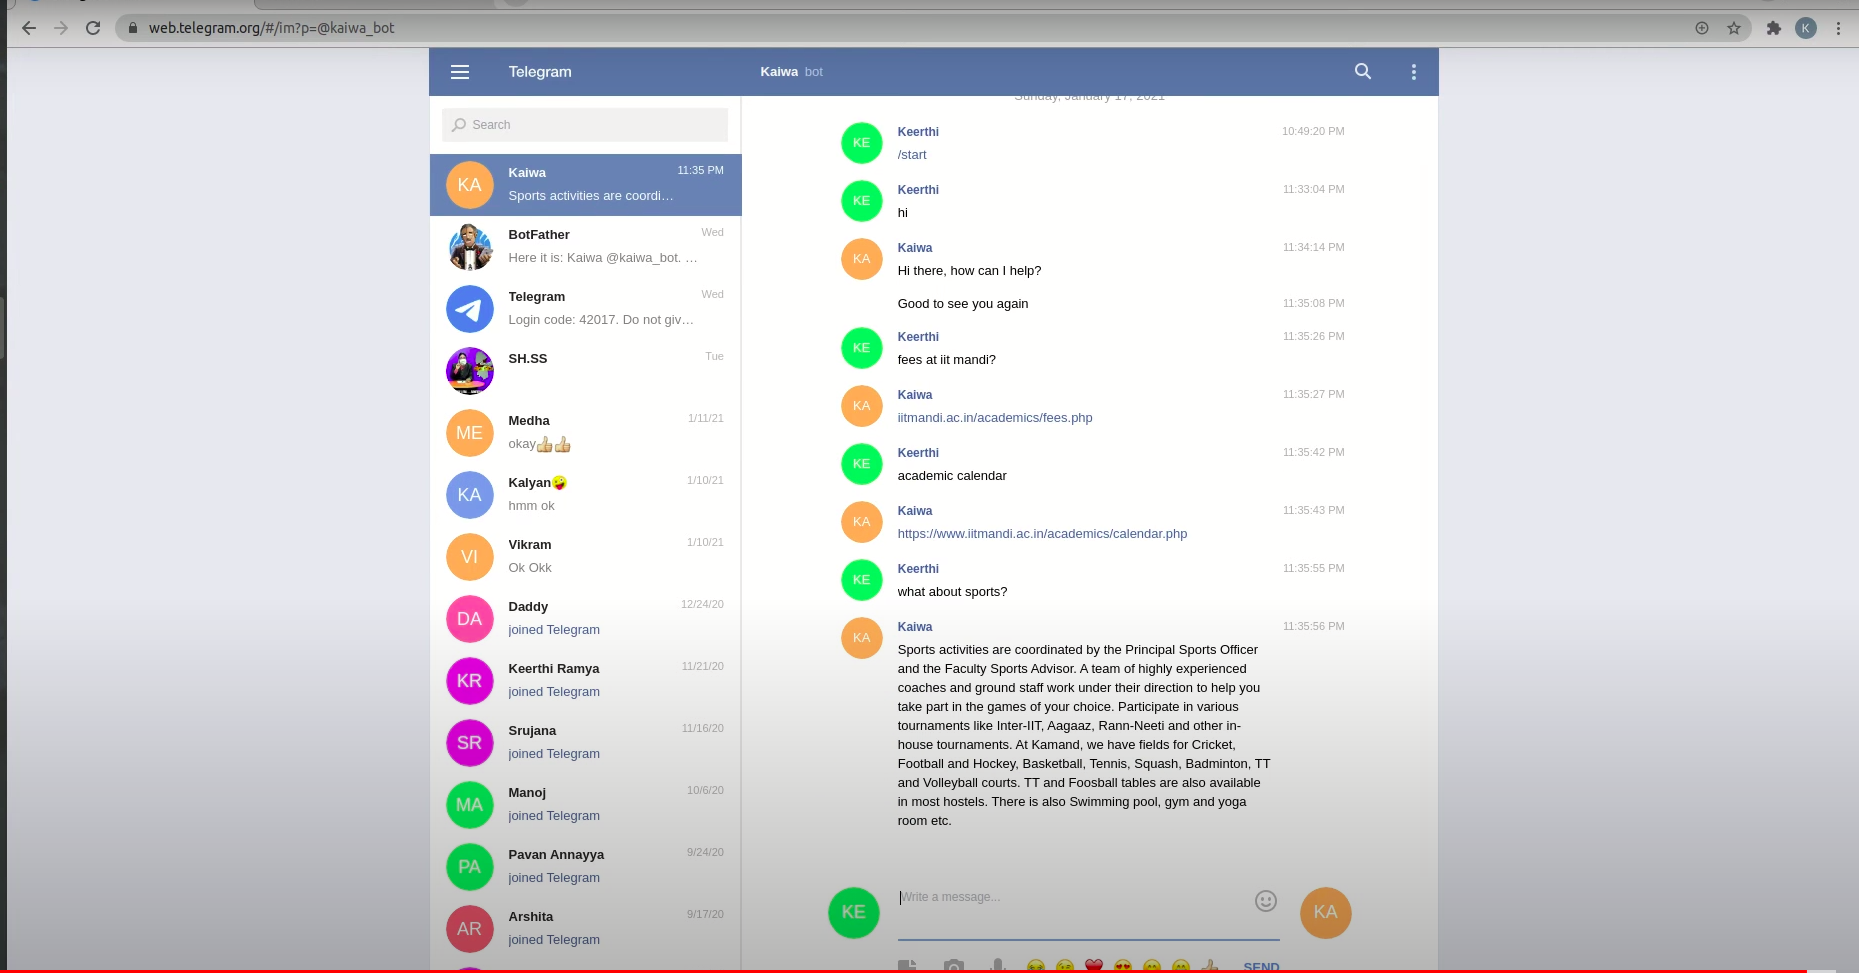Click the attach file icon

click(907, 966)
